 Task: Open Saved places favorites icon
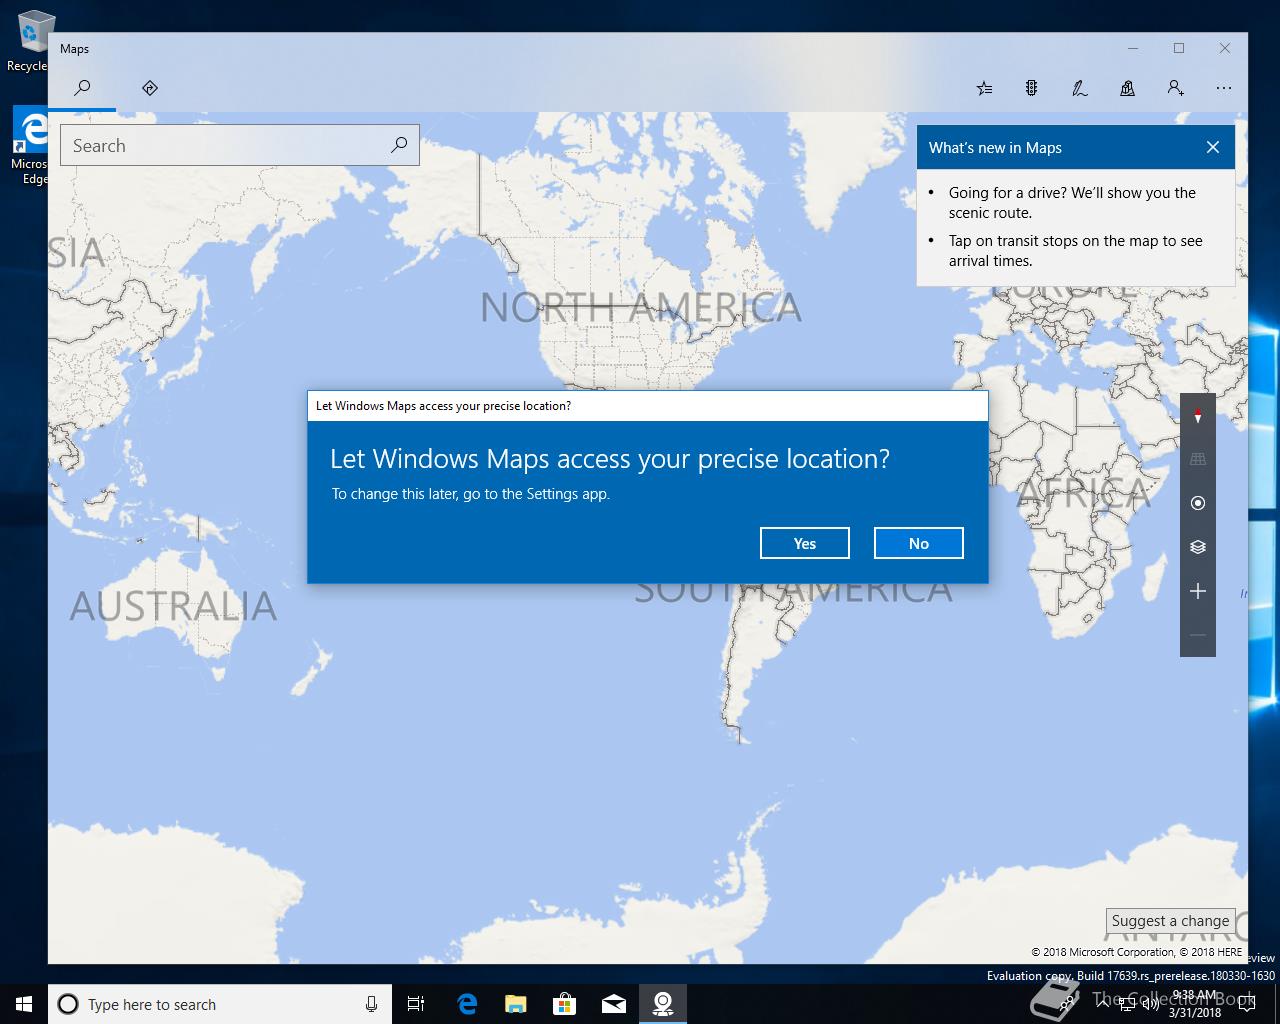[x=984, y=88]
